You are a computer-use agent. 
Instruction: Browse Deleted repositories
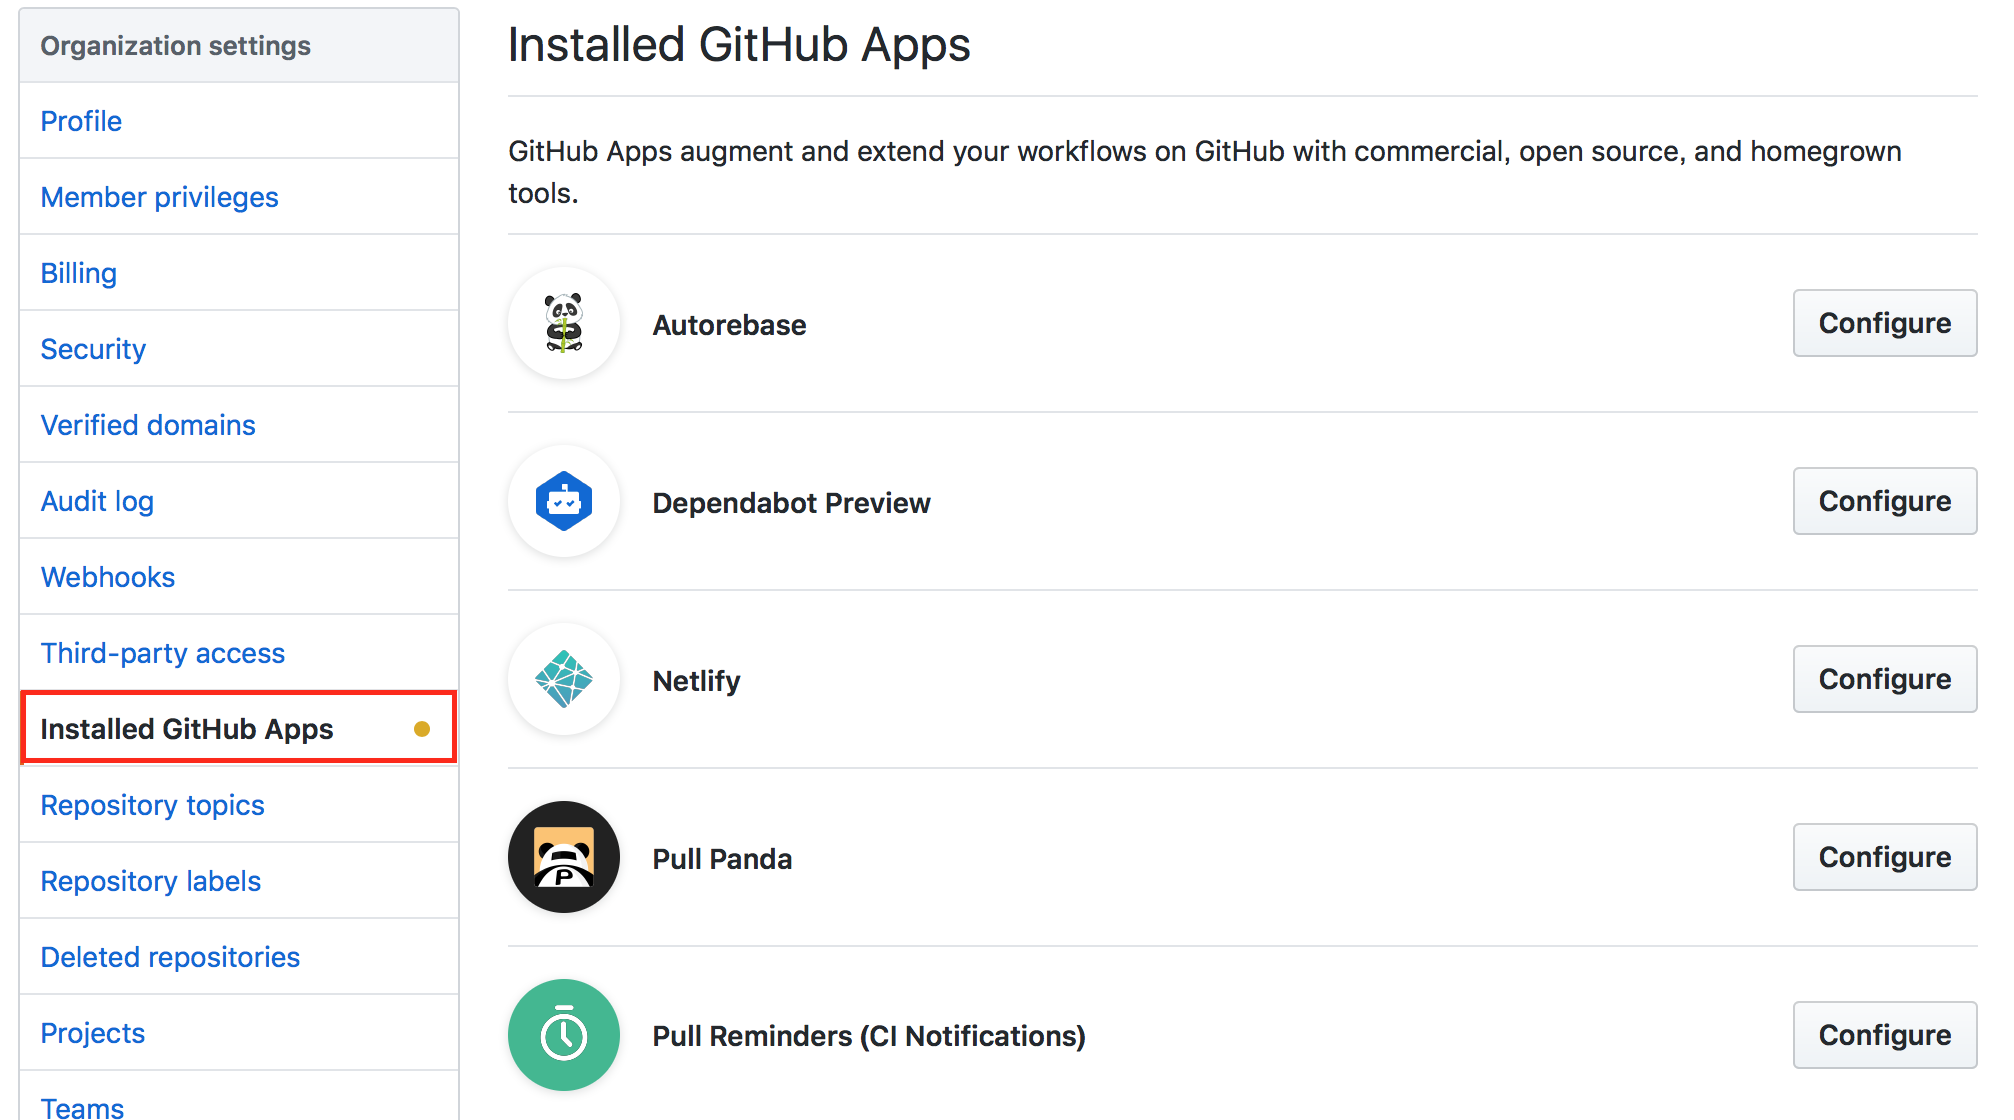(170, 957)
